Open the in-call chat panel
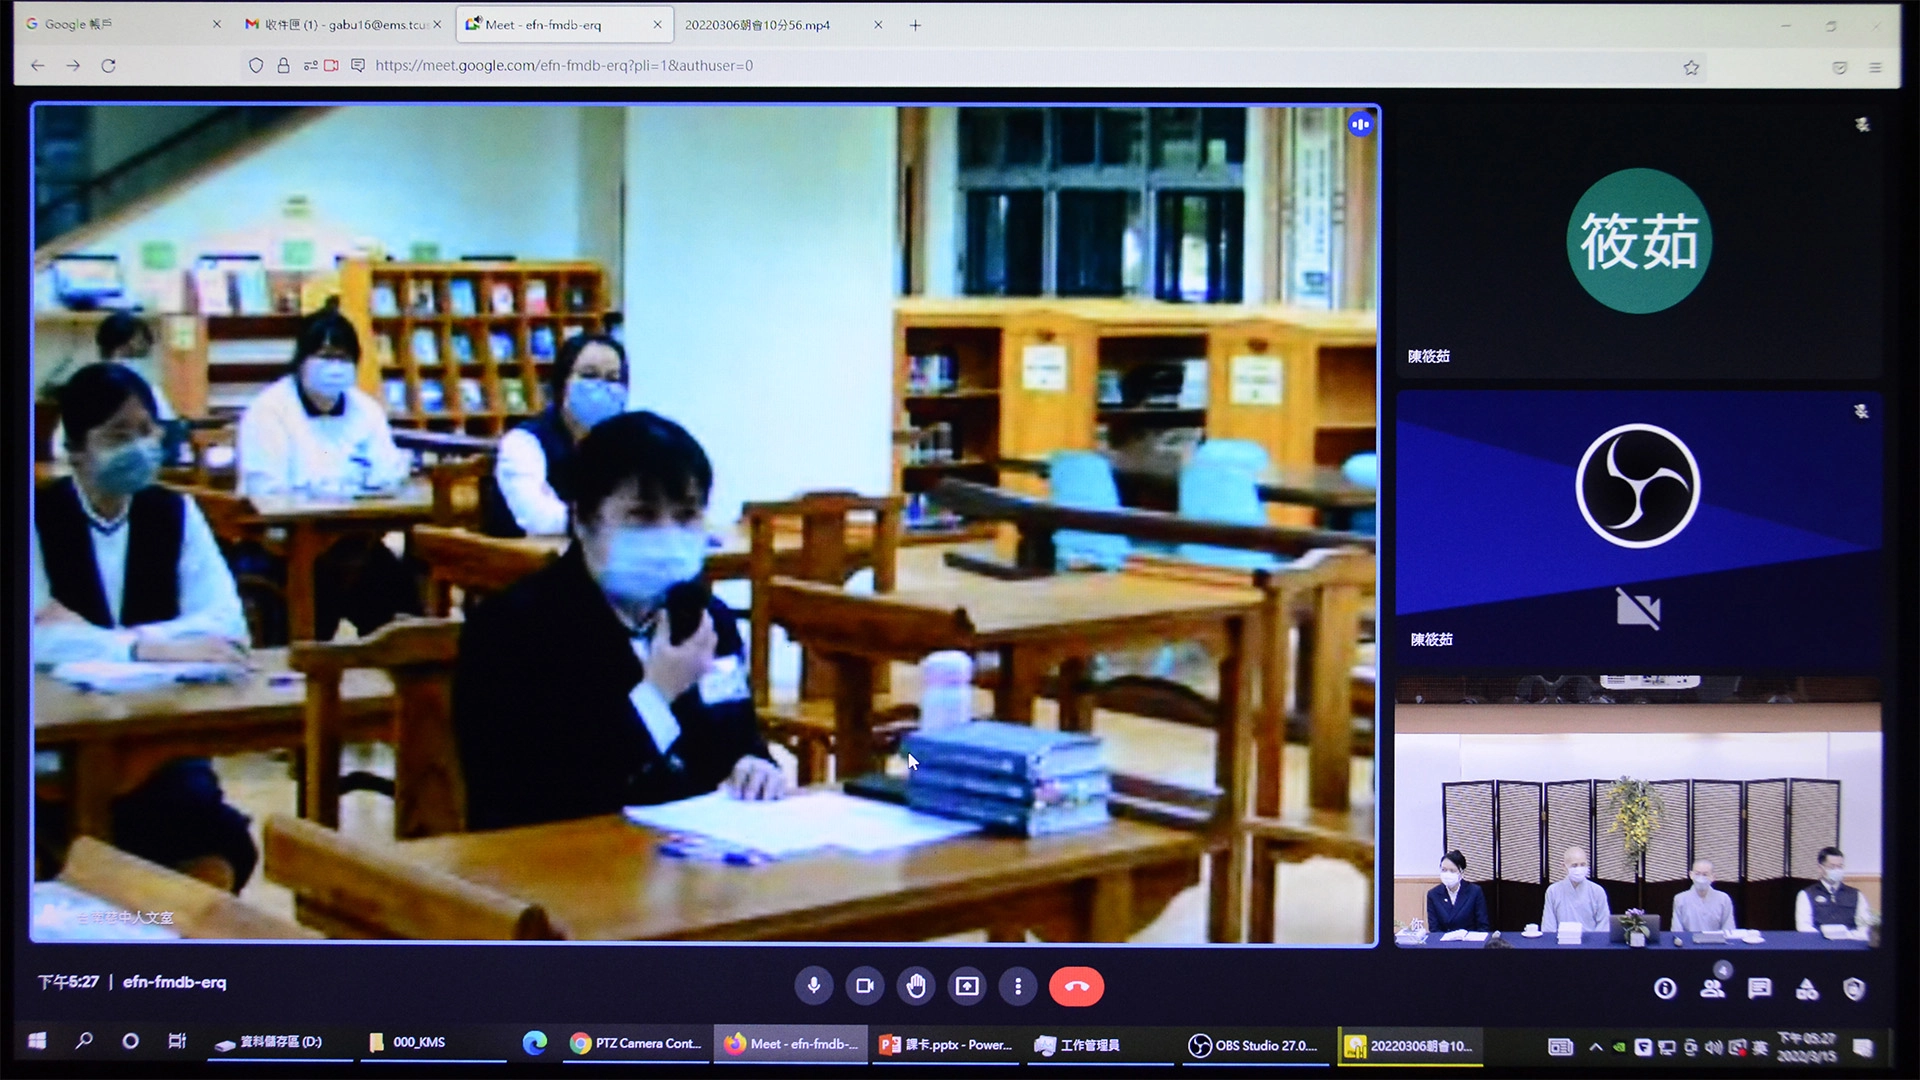Screen dimensions: 1920x1080 click(1760, 989)
